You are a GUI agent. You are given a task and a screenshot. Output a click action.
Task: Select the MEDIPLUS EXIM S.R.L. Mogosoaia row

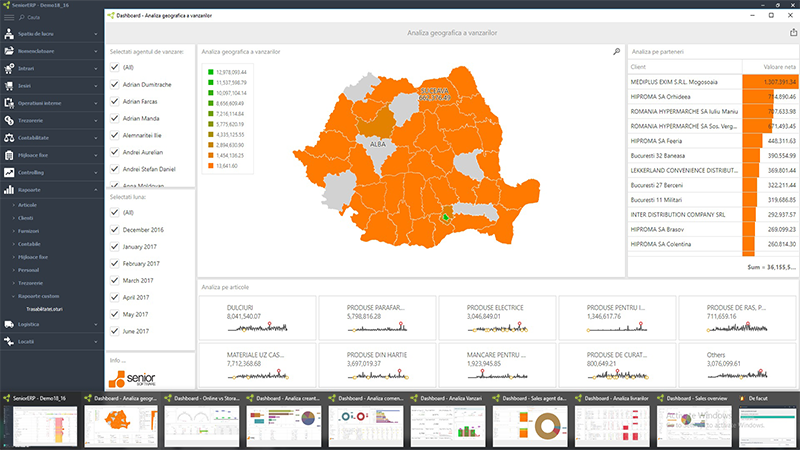(x=713, y=82)
